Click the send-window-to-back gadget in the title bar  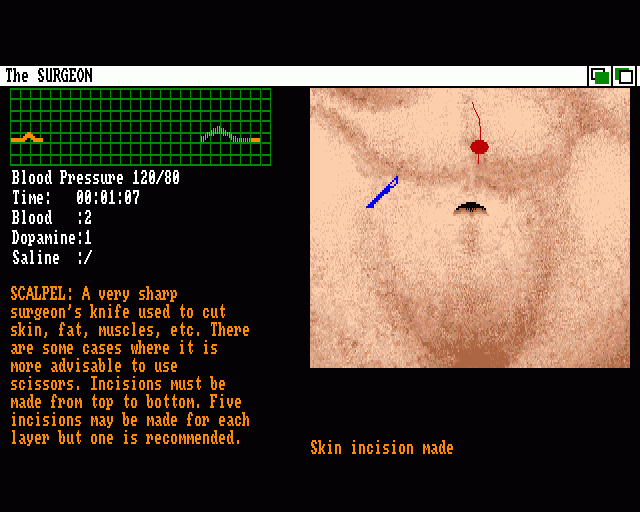pyautogui.click(x=600, y=76)
